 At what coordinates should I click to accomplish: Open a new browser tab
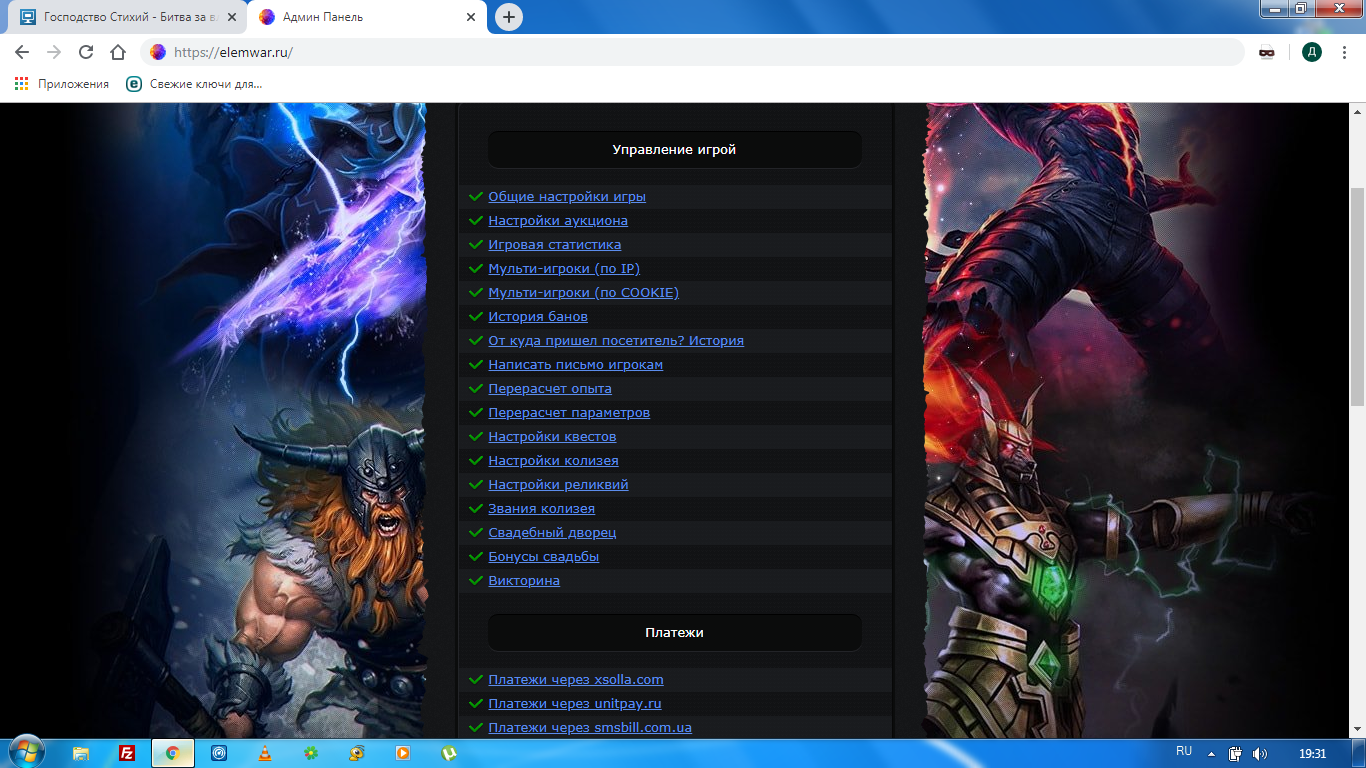point(509,17)
